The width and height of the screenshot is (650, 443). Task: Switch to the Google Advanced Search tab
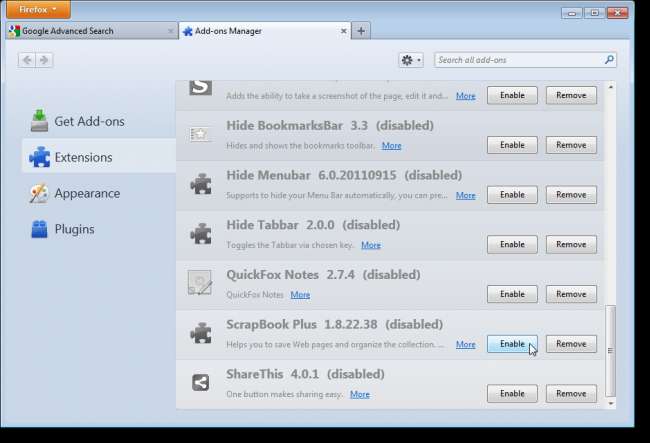pos(92,31)
